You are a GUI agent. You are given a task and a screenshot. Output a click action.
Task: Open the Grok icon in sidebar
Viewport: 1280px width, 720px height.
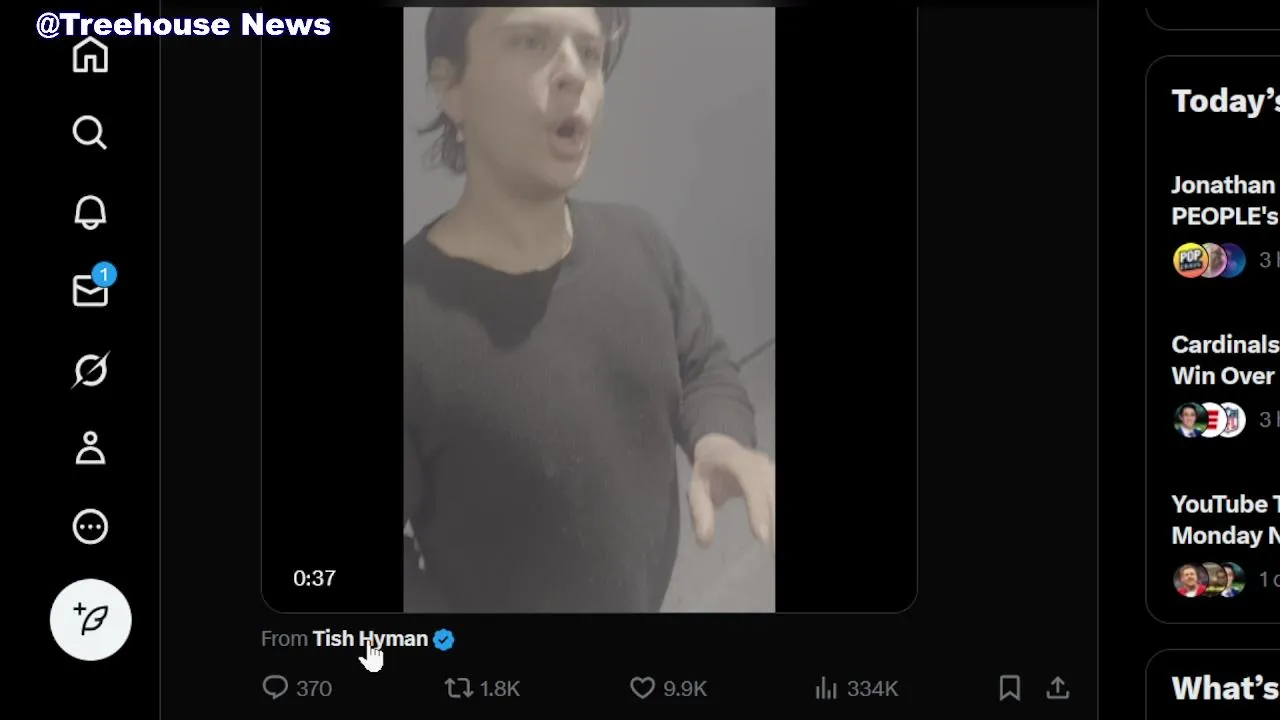(90, 370)
